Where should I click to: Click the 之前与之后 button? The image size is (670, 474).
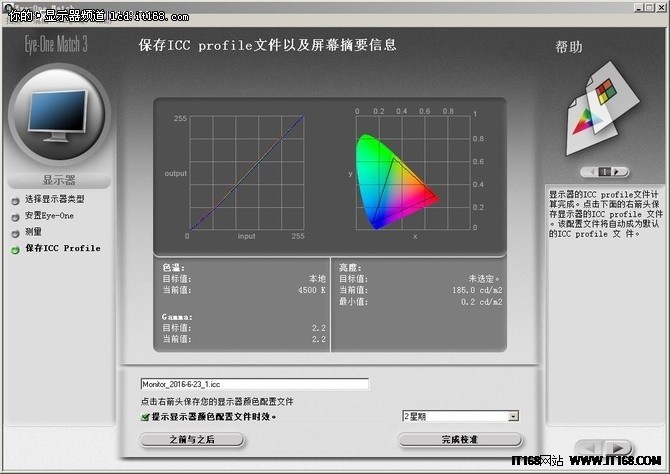[x=192, y=440]
